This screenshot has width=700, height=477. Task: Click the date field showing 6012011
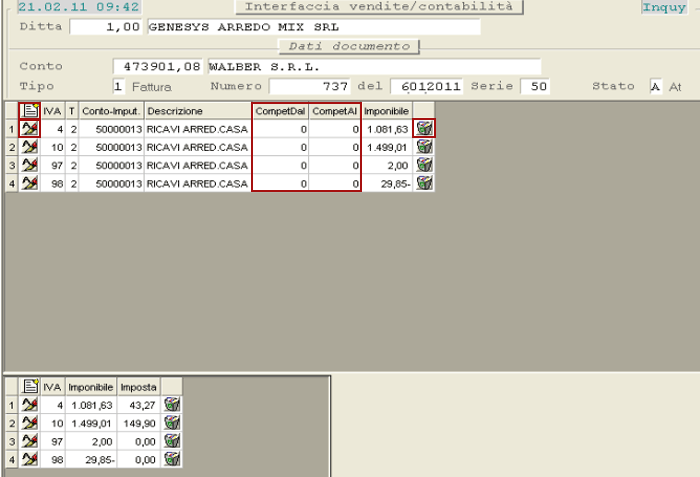(427, 86)
